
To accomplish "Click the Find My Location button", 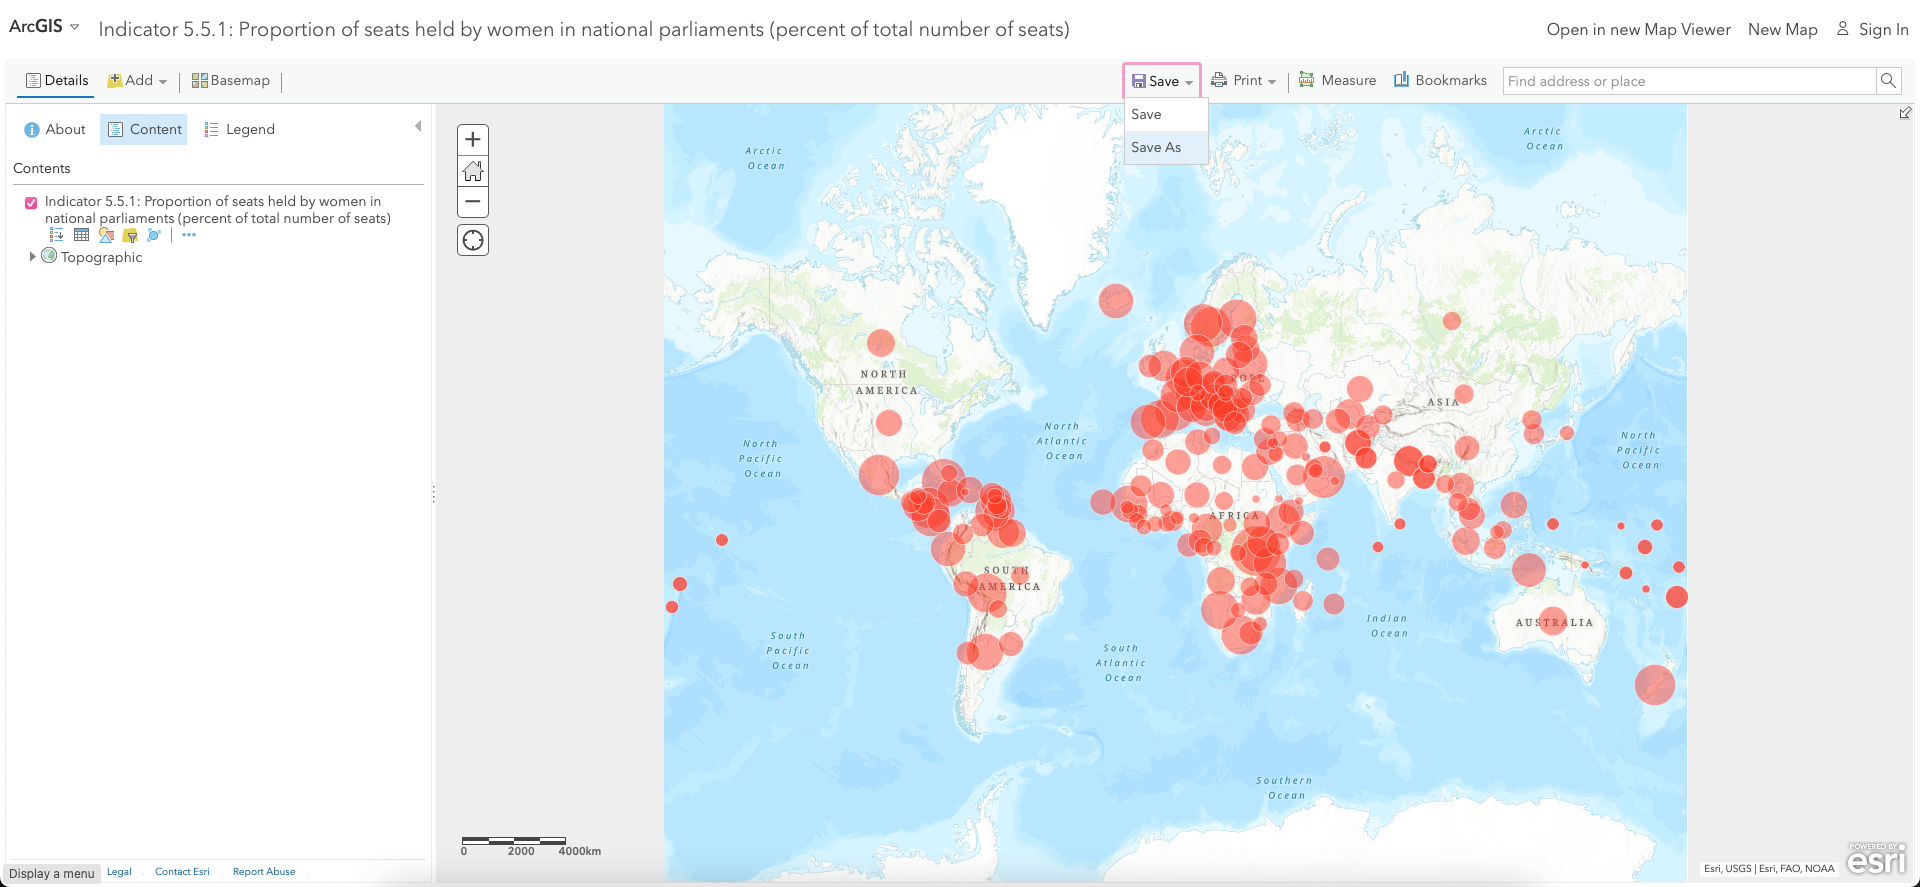I will pyautogui.click(x=473, y=240).
